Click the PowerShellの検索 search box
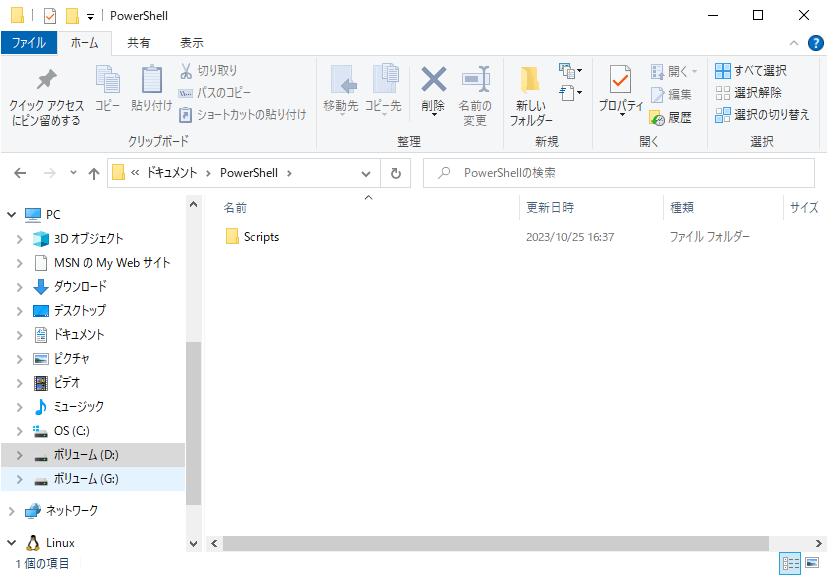 (619, 173)
